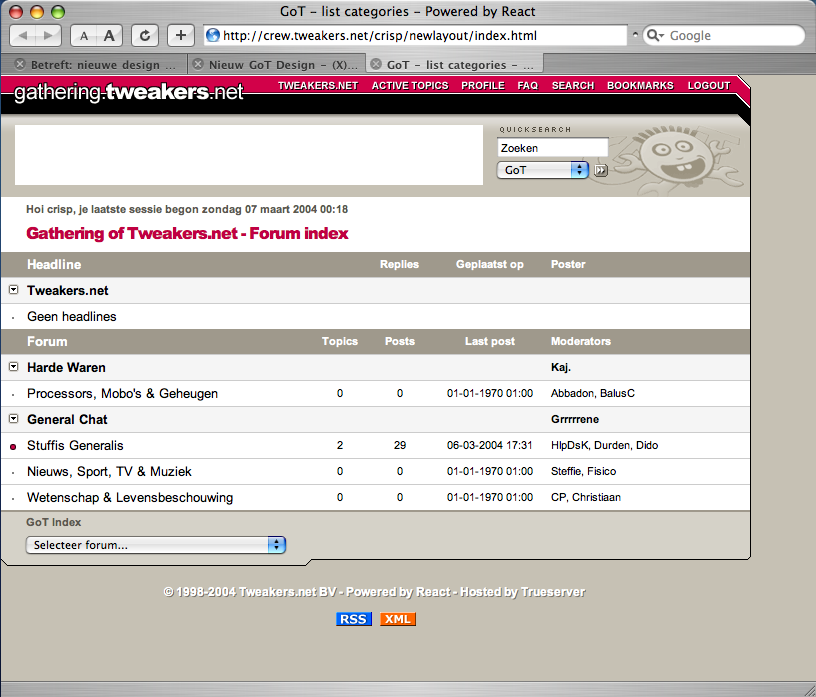Image resolution: width=816 pixels, height=697 pixels.
Task: Open the Google search magnifier menu
Action: [x=655, y=35]
